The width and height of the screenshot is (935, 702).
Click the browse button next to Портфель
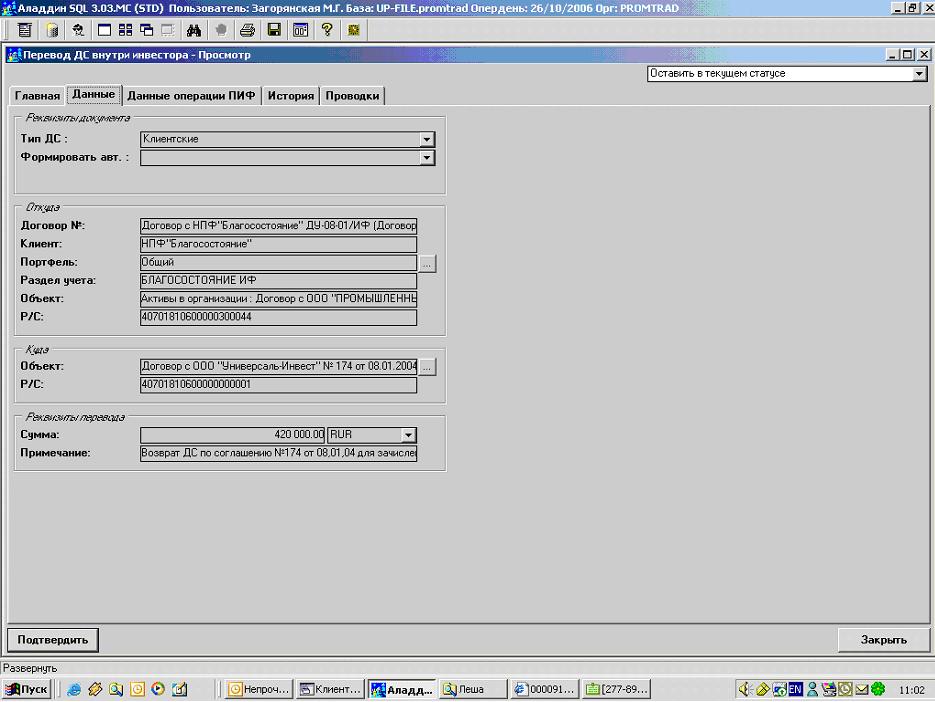click(x=427, y=263)
